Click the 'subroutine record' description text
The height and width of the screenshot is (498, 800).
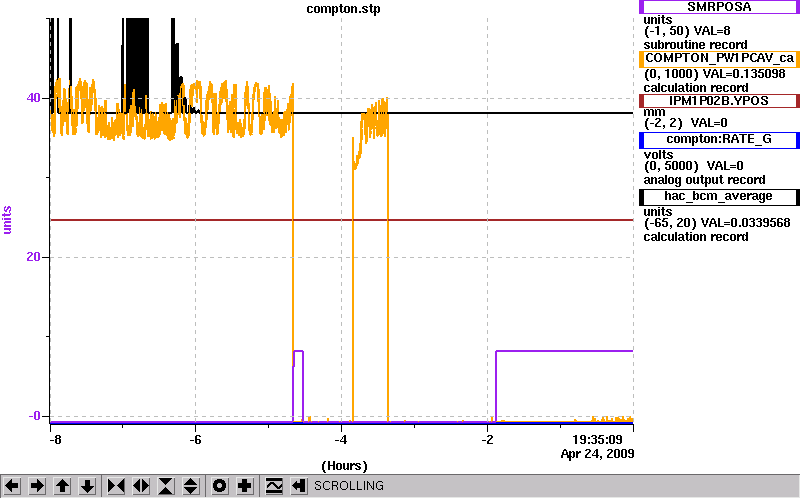tap(695, 45)
